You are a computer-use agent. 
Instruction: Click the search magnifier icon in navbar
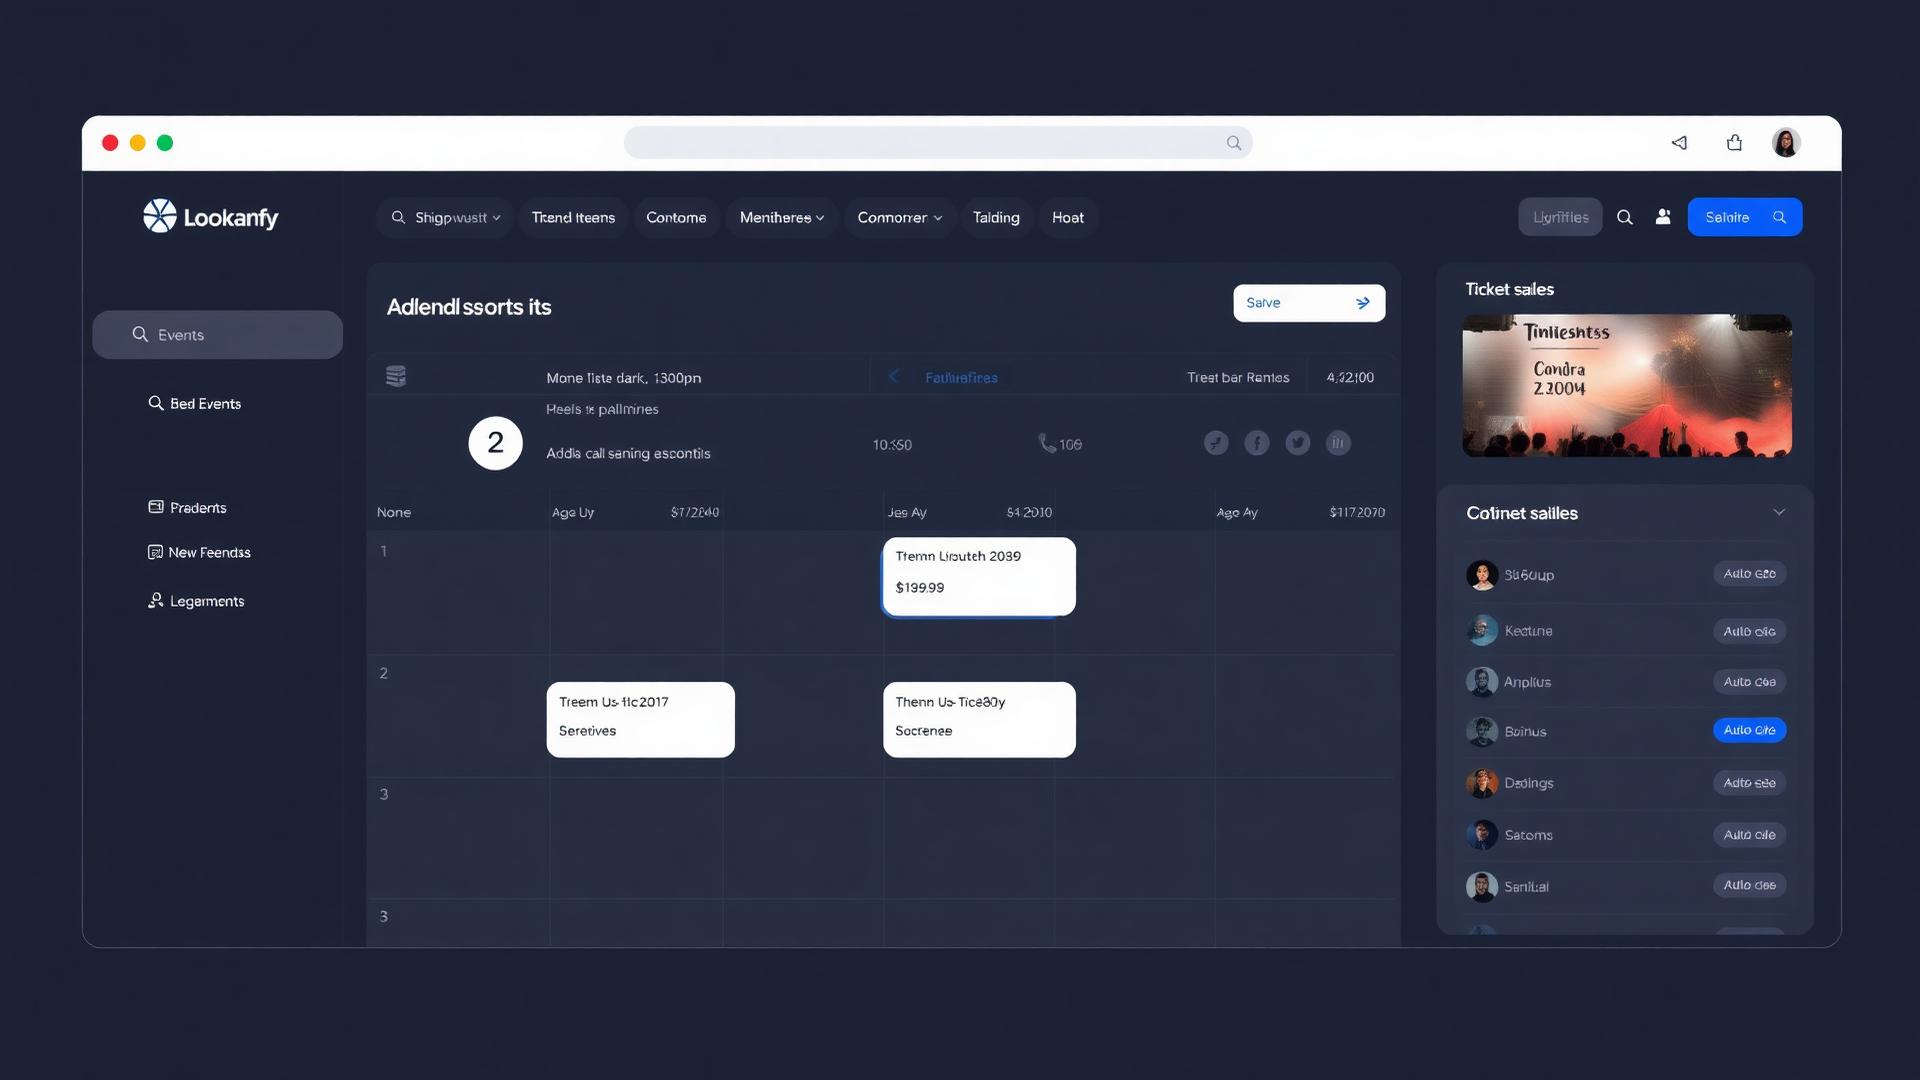point(1625,217)
